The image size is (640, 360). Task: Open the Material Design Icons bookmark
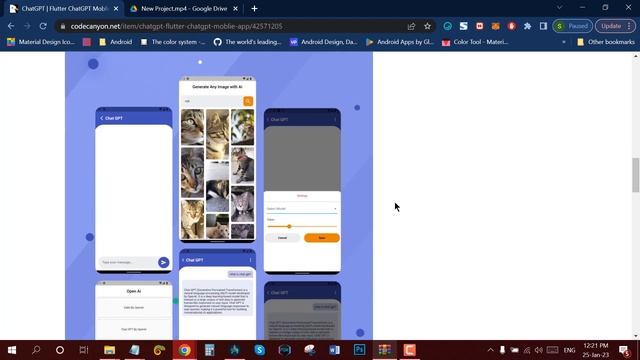pyautogui.click(x=41, y=42)
